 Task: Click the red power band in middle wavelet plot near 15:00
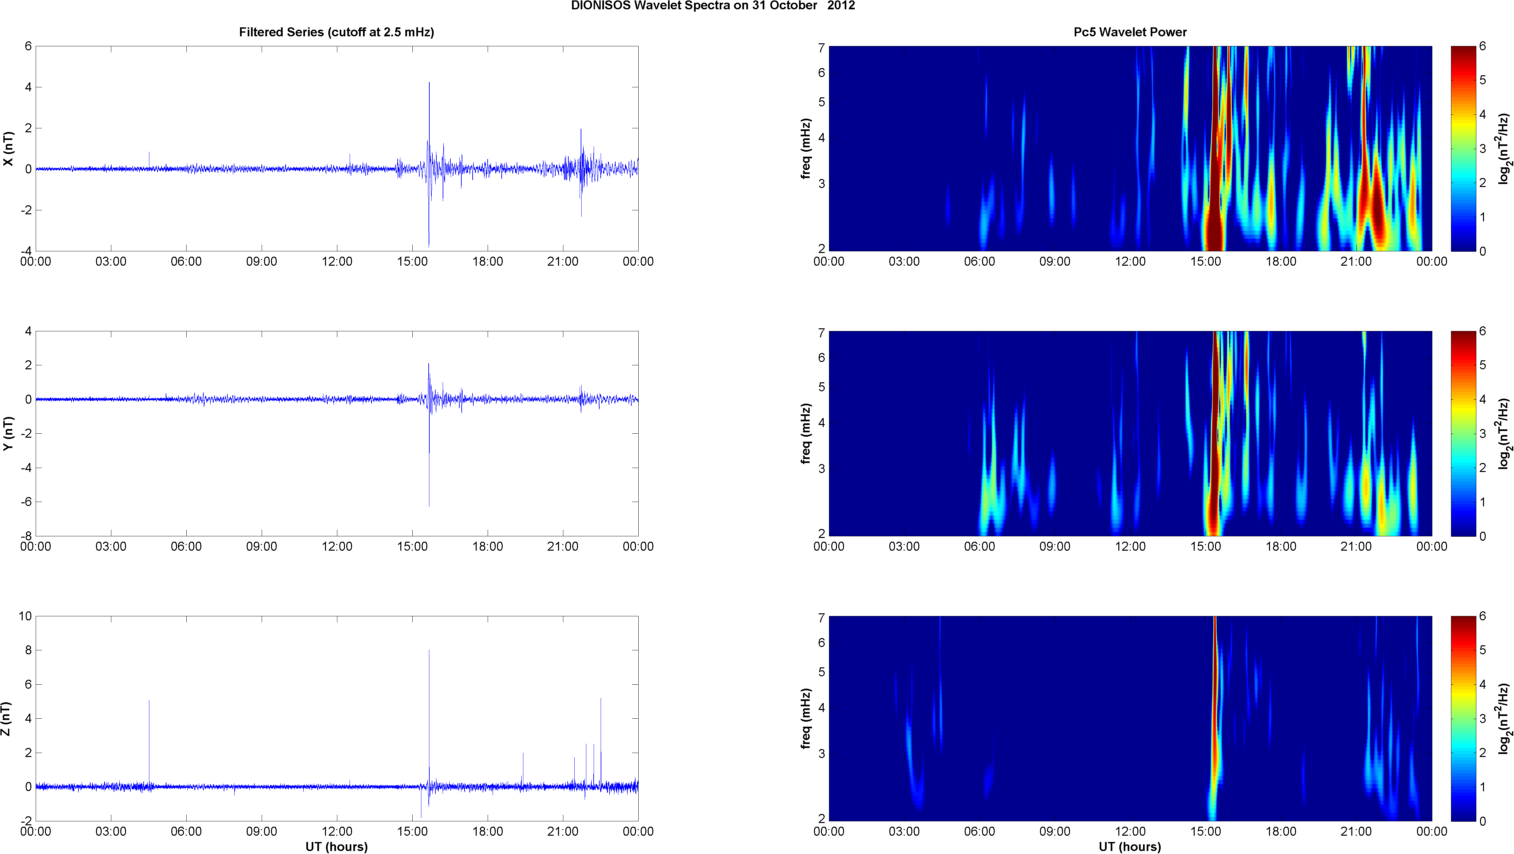click(x=1215, y=434)
